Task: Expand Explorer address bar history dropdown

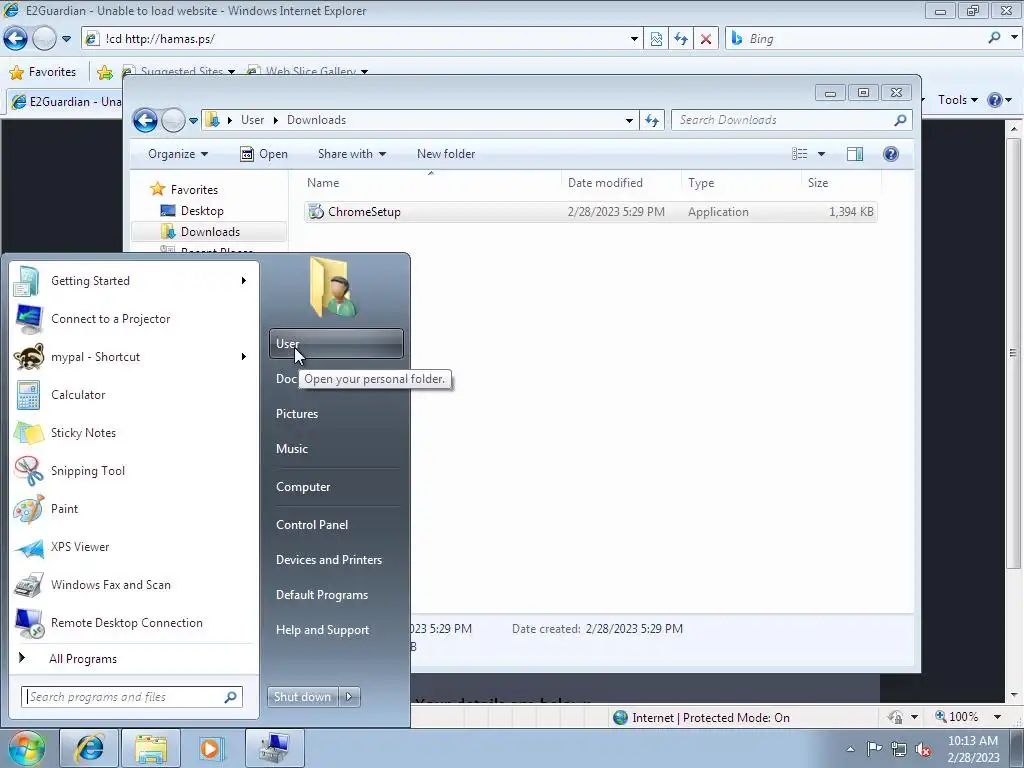Action: pyautogui.click(x=629, y=120)
